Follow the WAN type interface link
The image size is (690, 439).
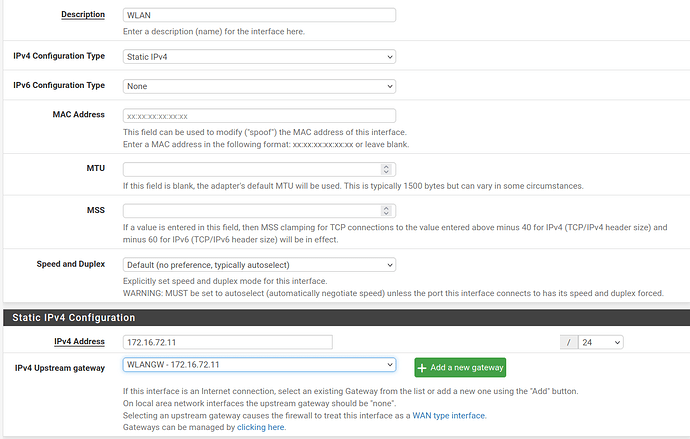[x=448, y=415]
